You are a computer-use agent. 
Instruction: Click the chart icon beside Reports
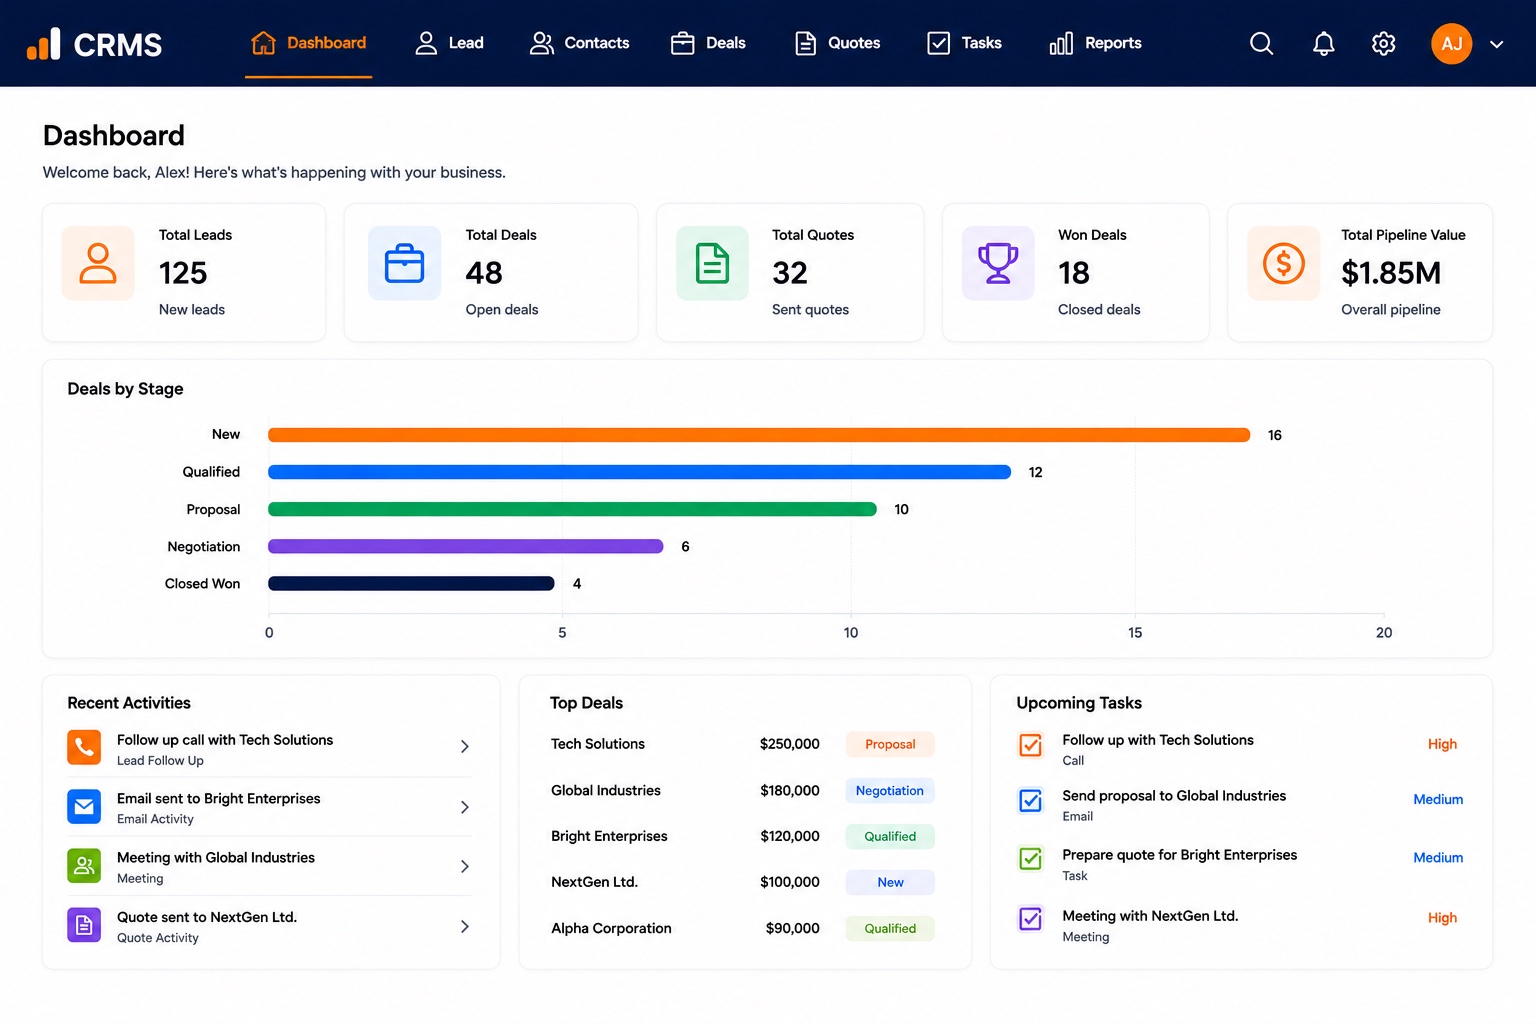(x=1061, y=43)
